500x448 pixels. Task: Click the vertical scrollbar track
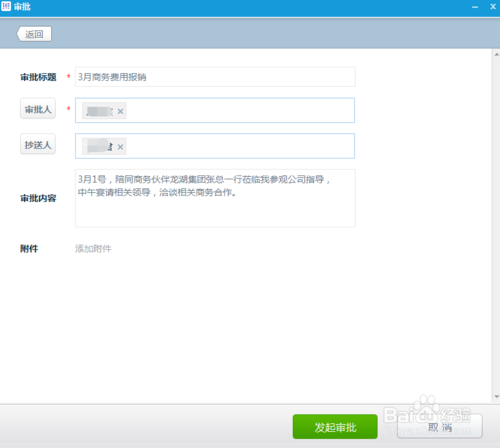point(497,225)
